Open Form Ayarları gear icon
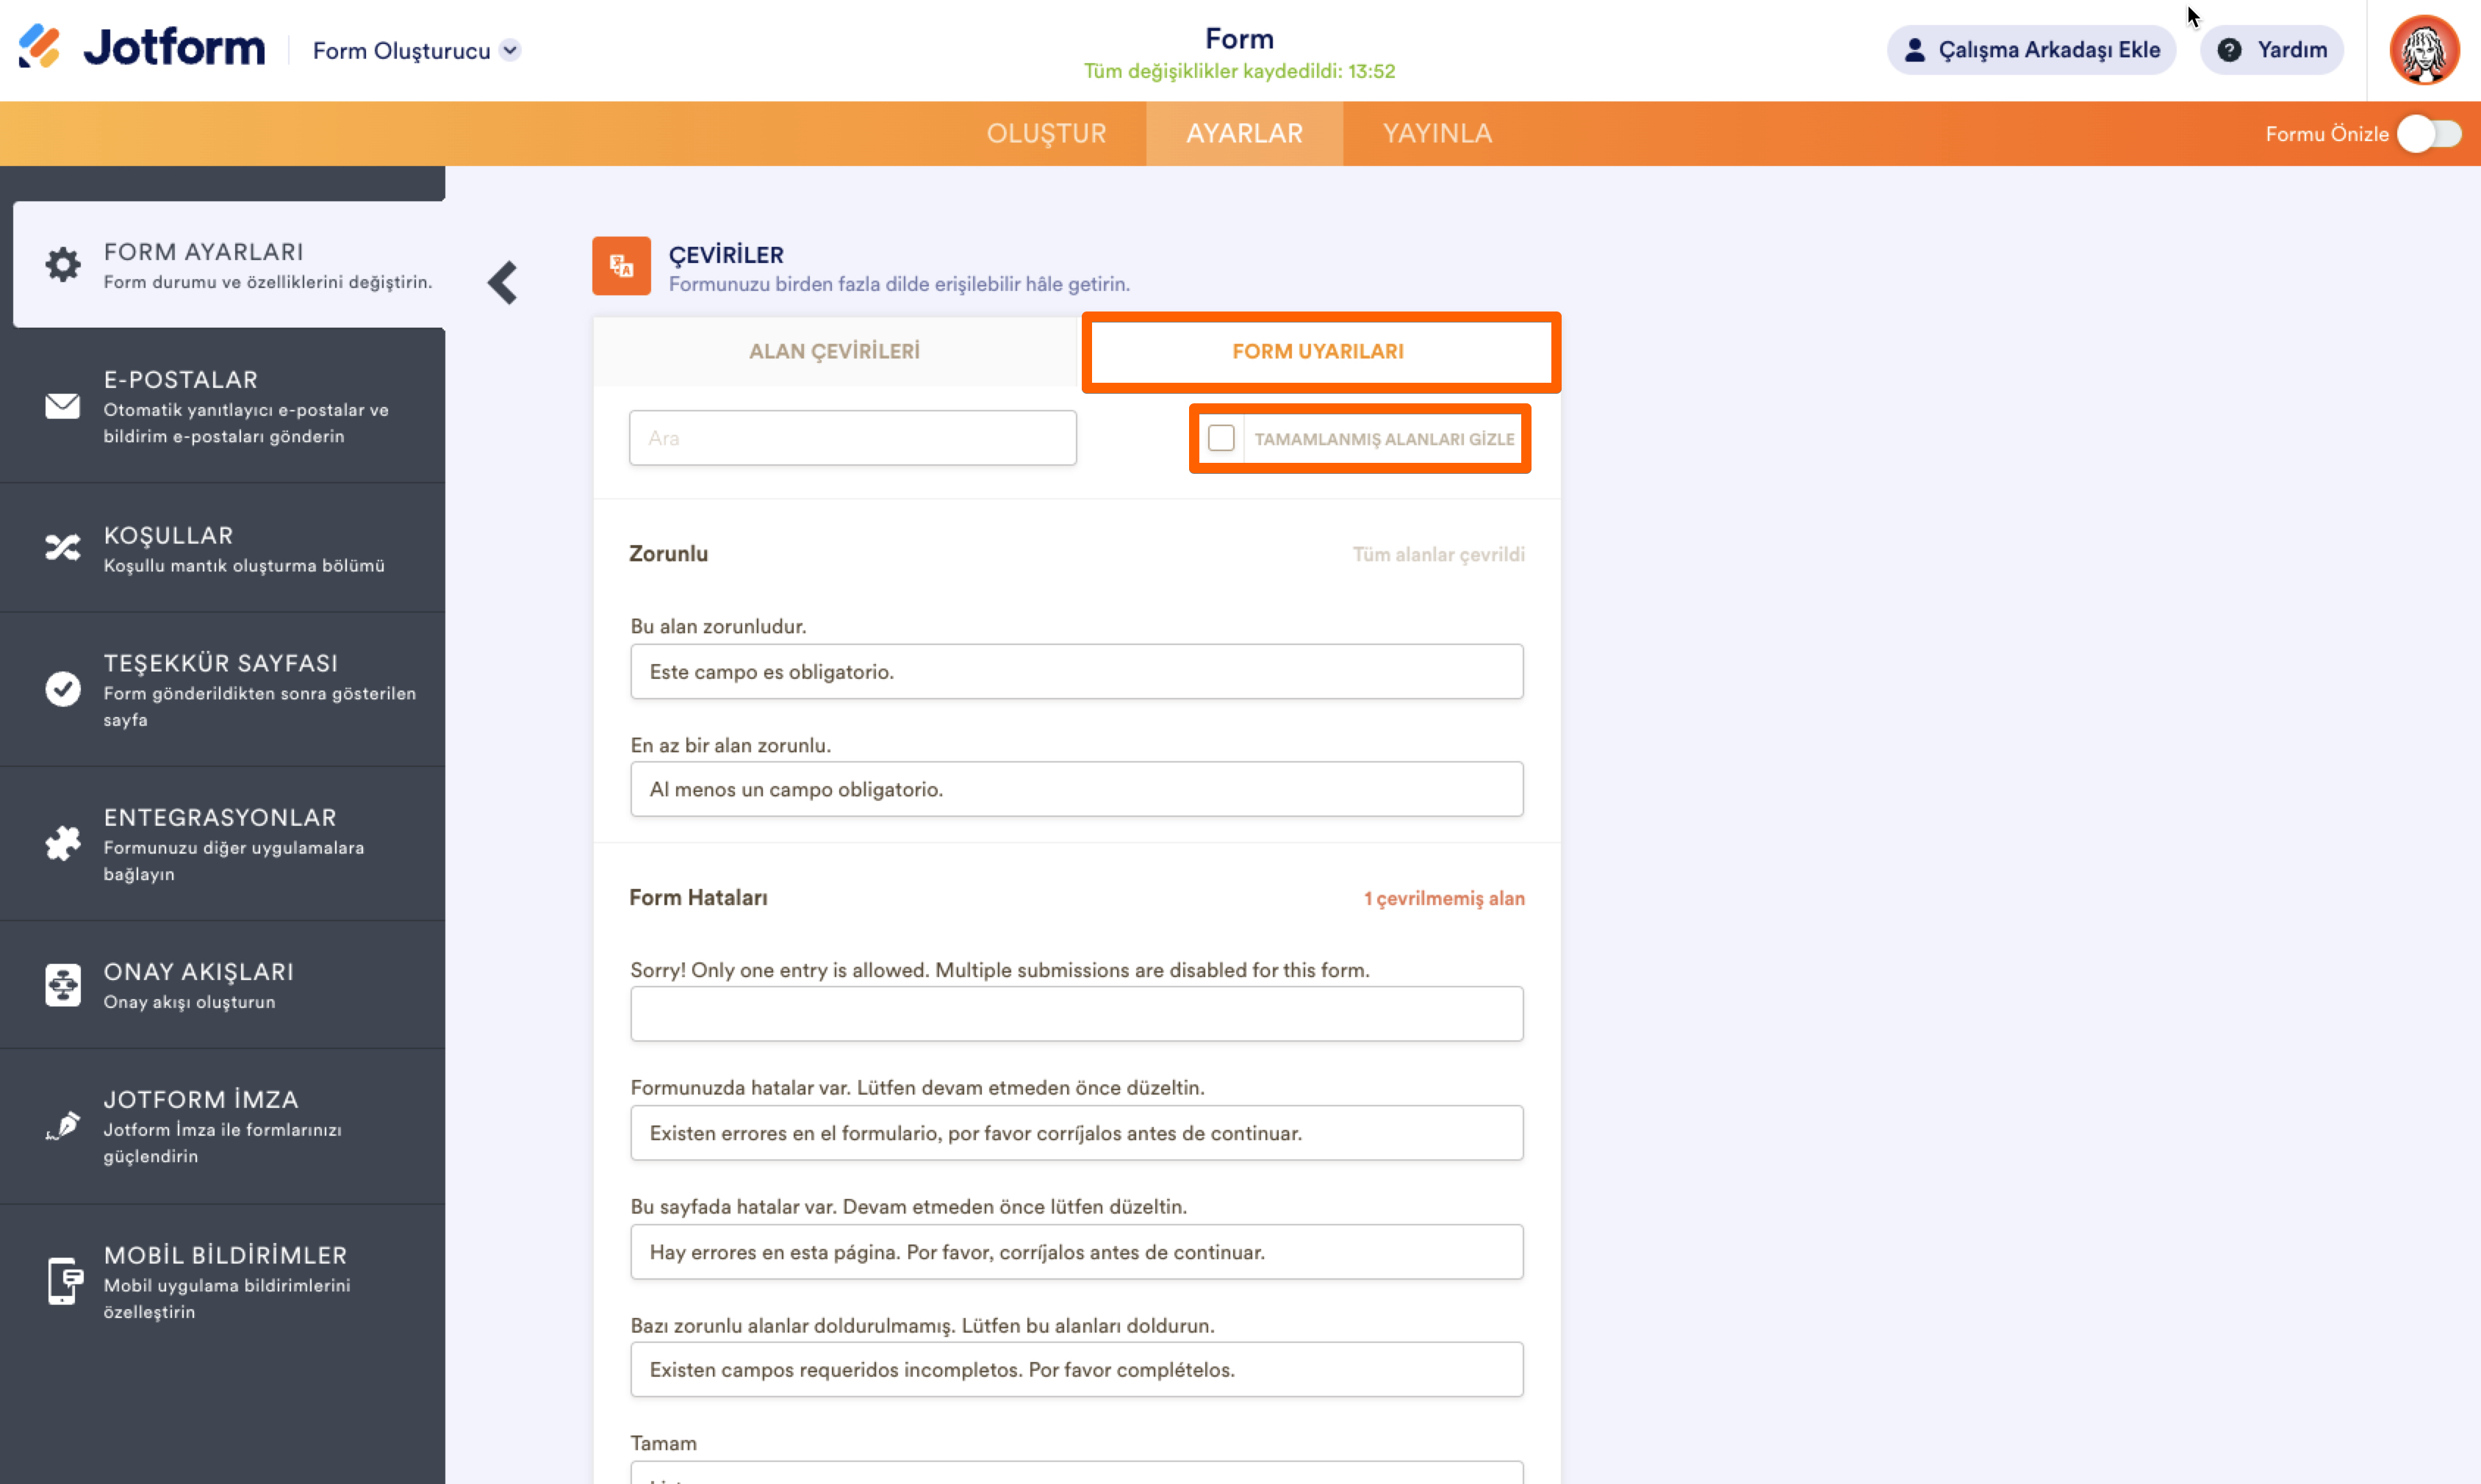2481x1484 pixels. (62, 265)
